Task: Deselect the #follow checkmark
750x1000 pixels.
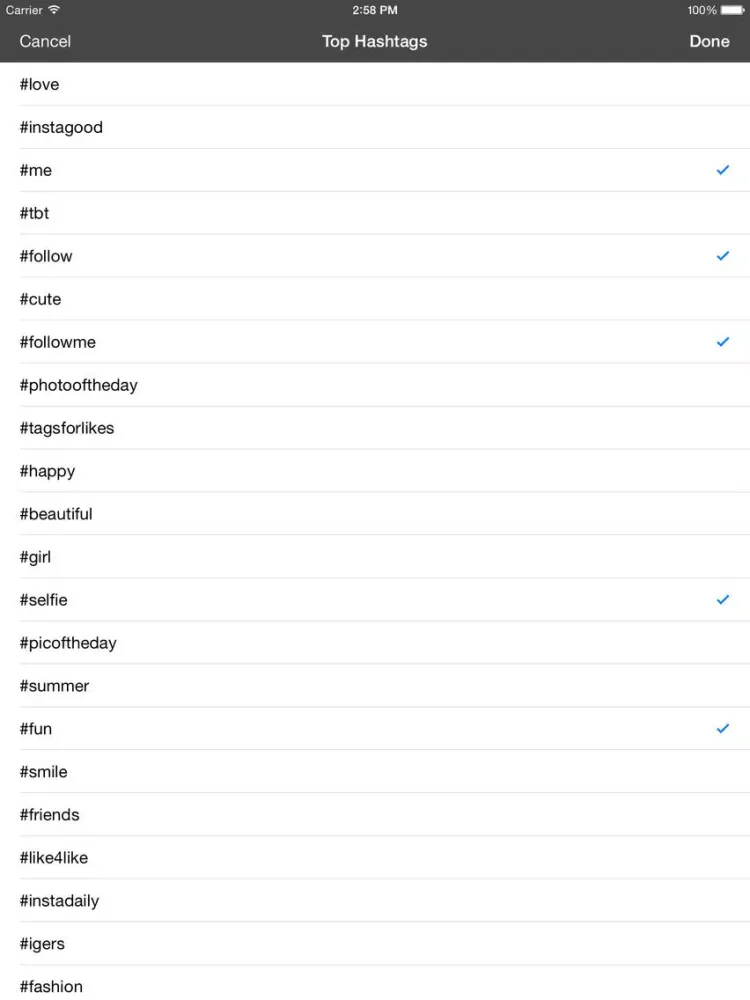Action: [x=723, y=256]
